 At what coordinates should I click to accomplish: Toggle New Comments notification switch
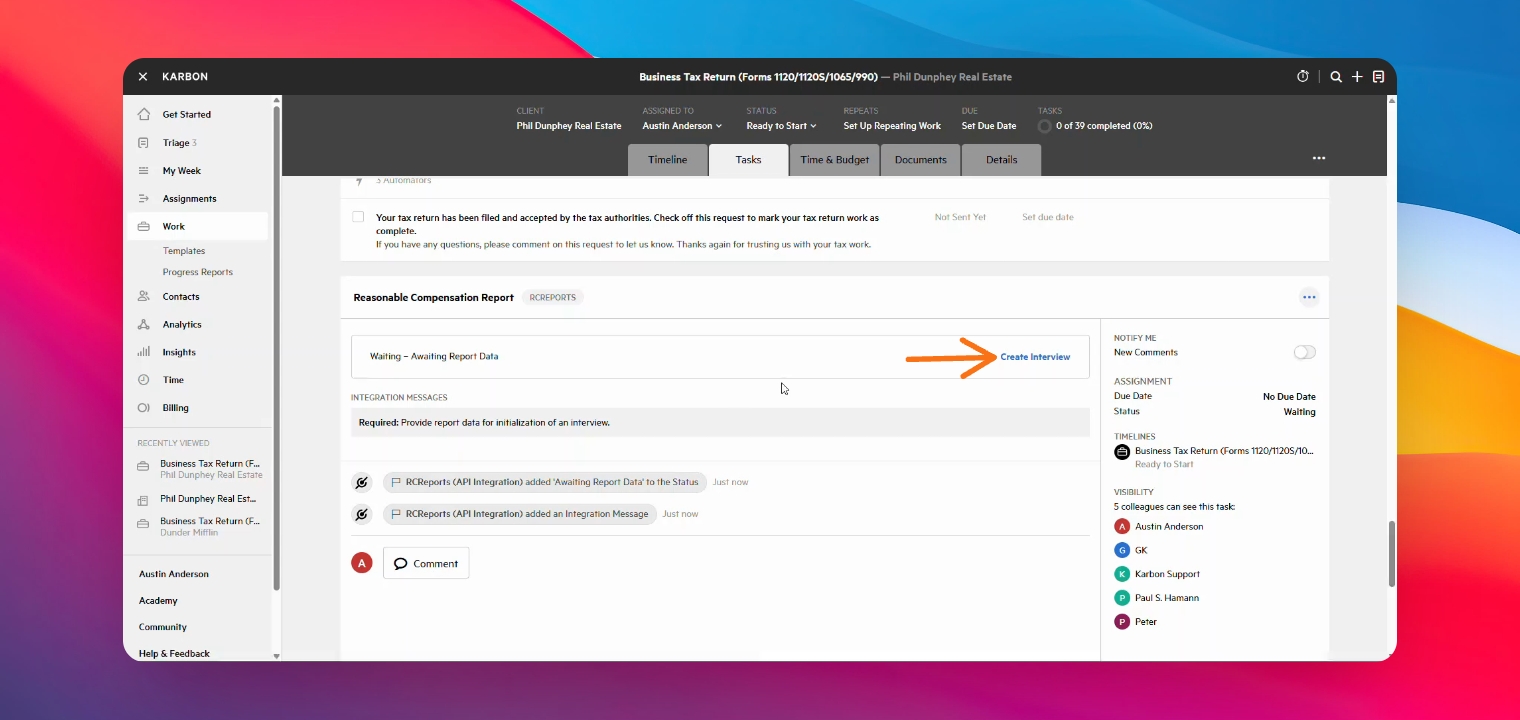click(x=1304, y=352)
